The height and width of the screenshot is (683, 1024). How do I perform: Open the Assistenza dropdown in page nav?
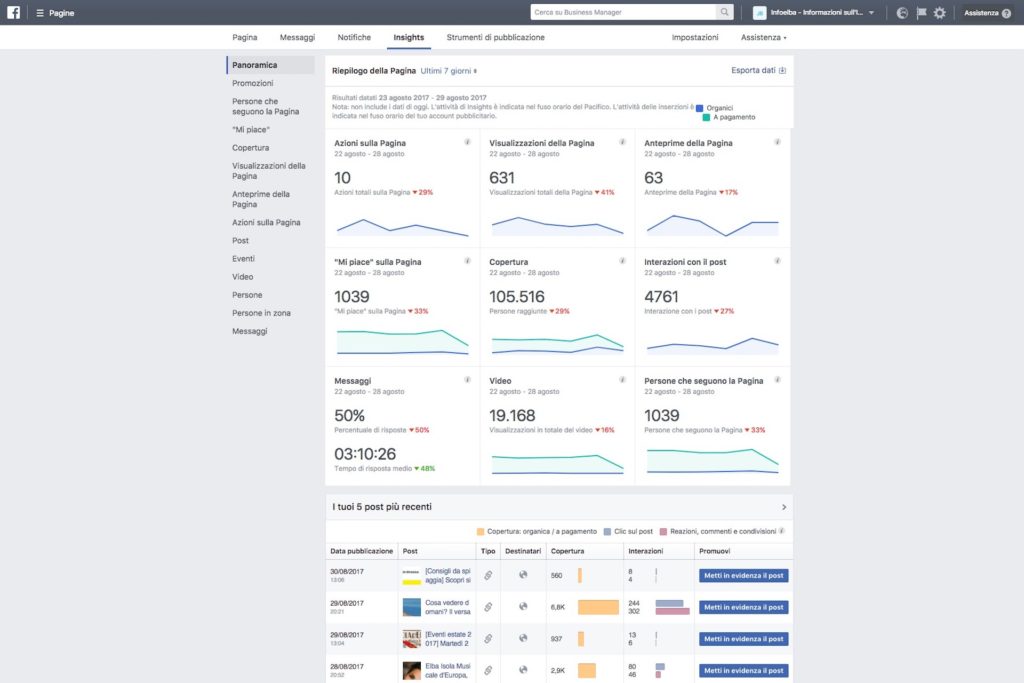pos(763,37)
